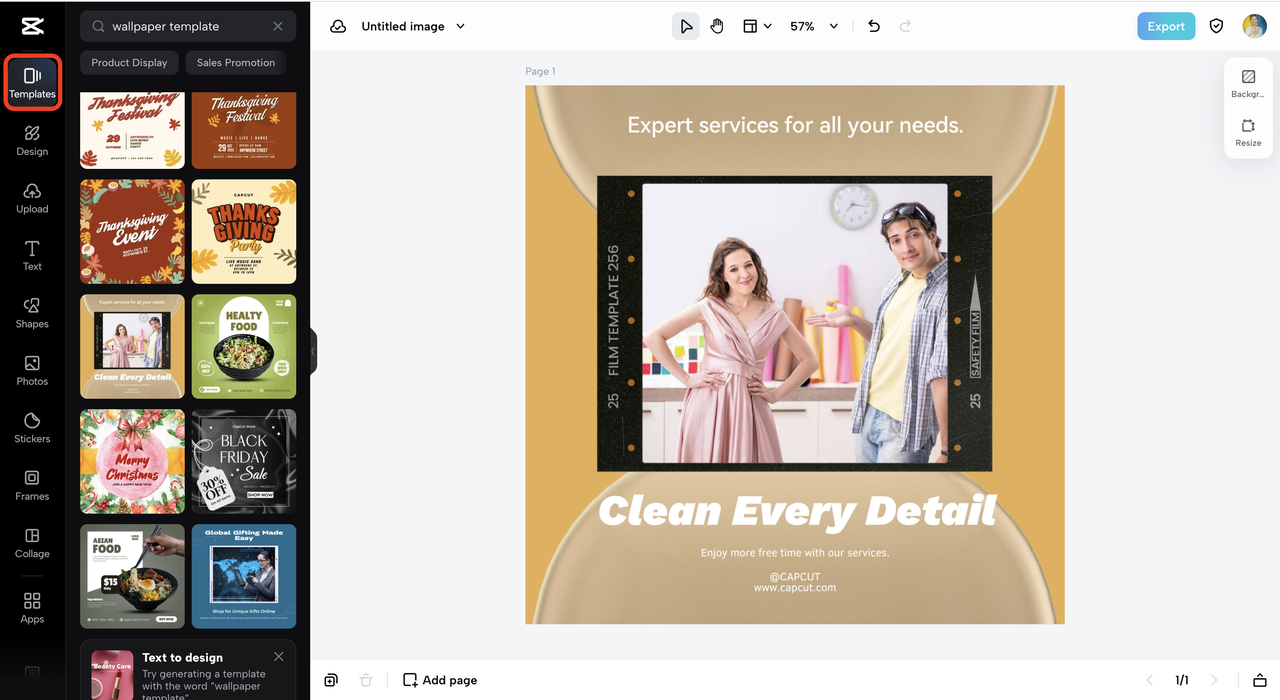The image size is (1280, 700).
Task: Select the Global Gifting Made Easy template
Action: pyautogui.click(x=244, y=576)
